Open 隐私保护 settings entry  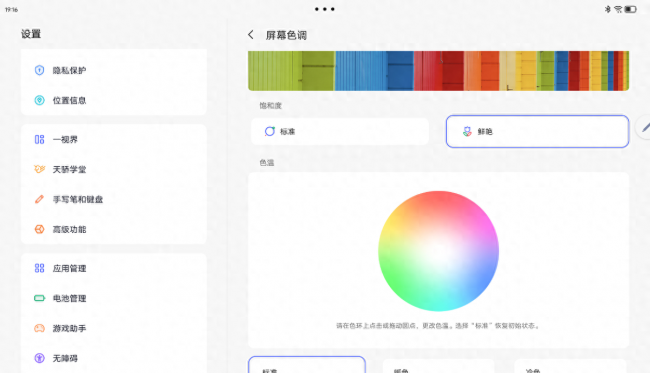coord(114,70)
